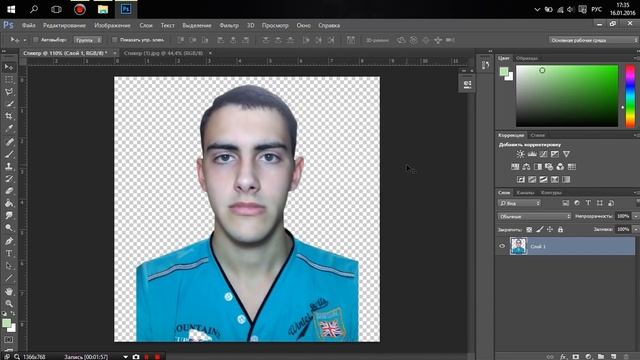The image size is (640, 360).
Task: Select the Hand tool
Action: [9, 291]
